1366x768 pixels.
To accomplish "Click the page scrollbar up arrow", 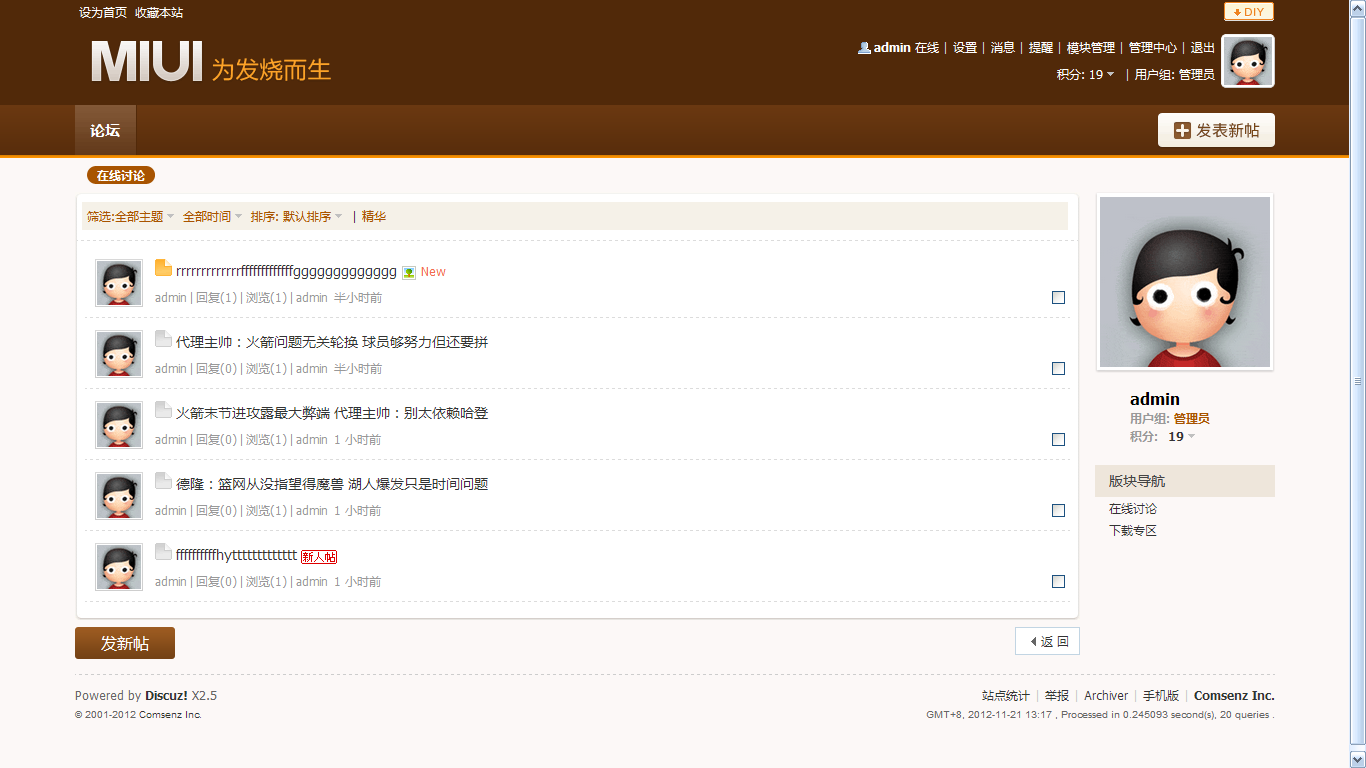I will pos(1357,8).
